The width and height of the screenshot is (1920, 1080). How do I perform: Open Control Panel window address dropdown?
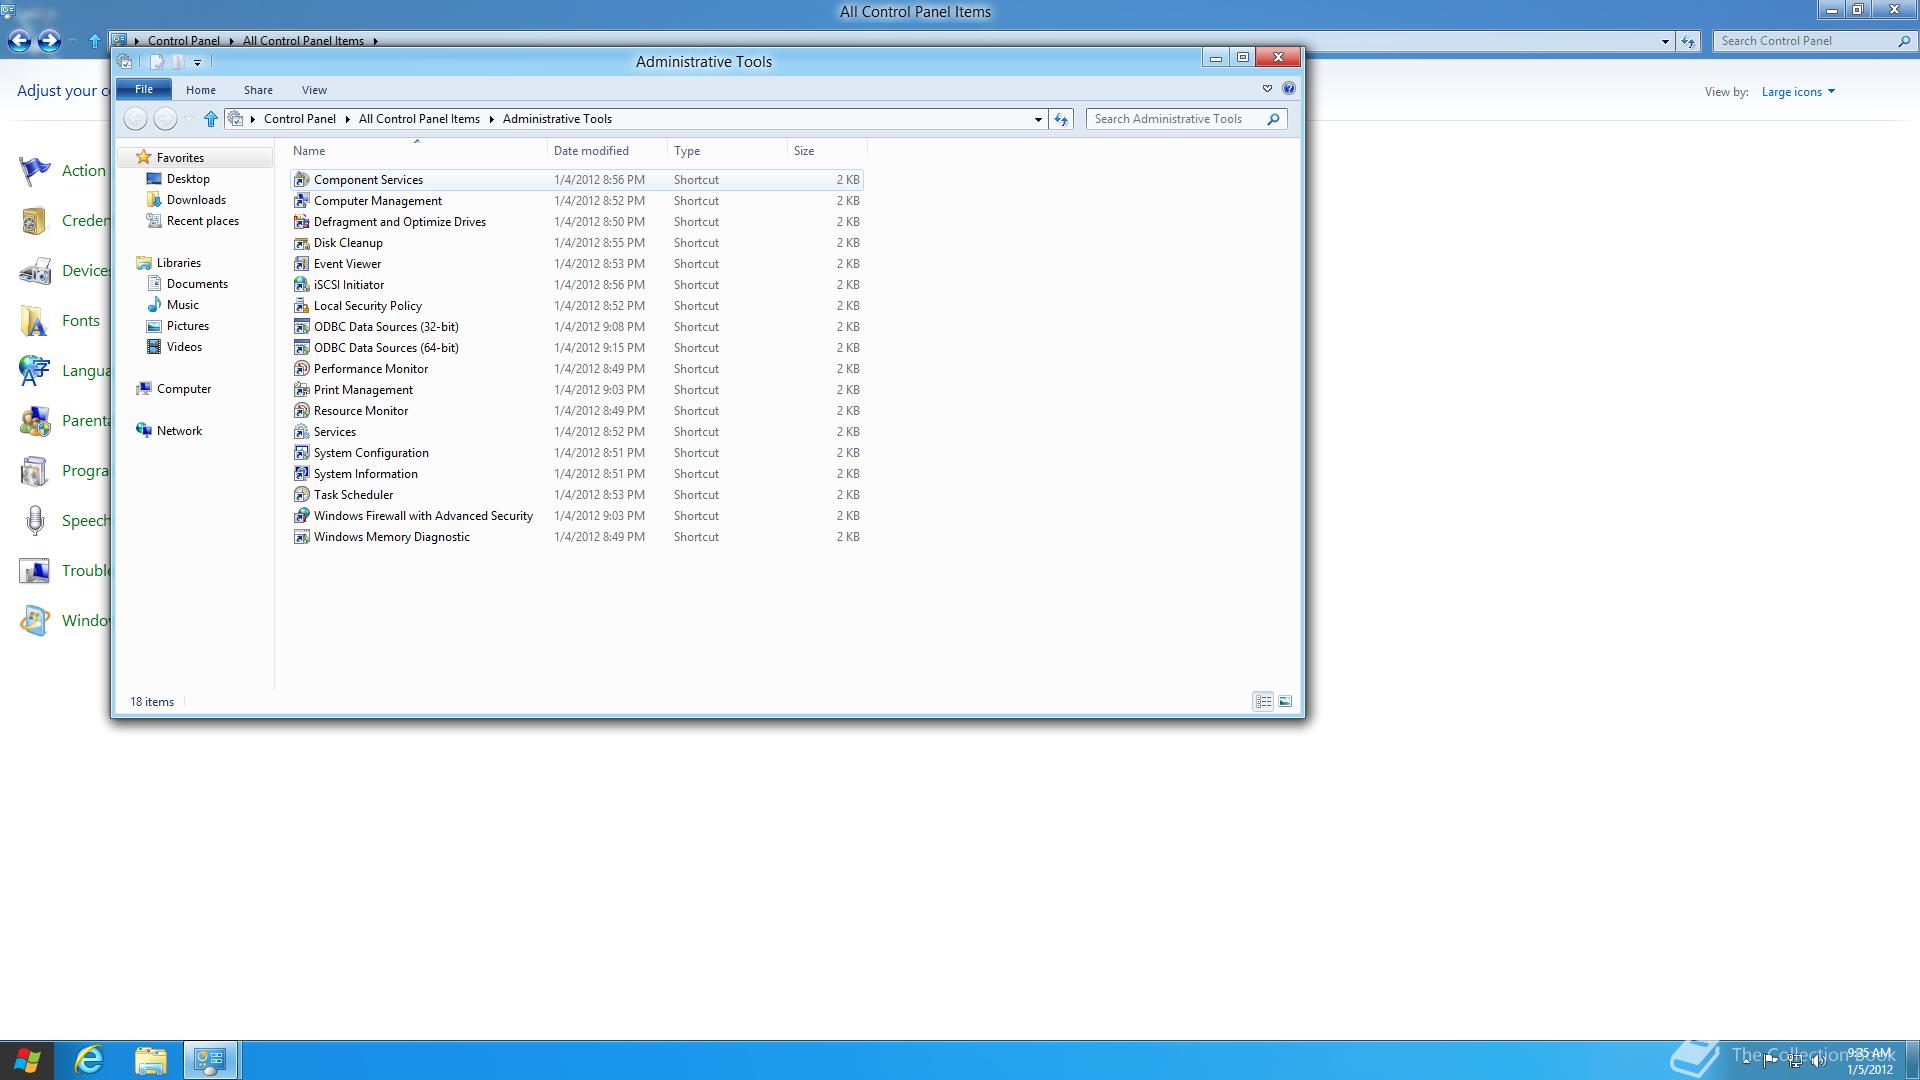tap(1665, 41)
